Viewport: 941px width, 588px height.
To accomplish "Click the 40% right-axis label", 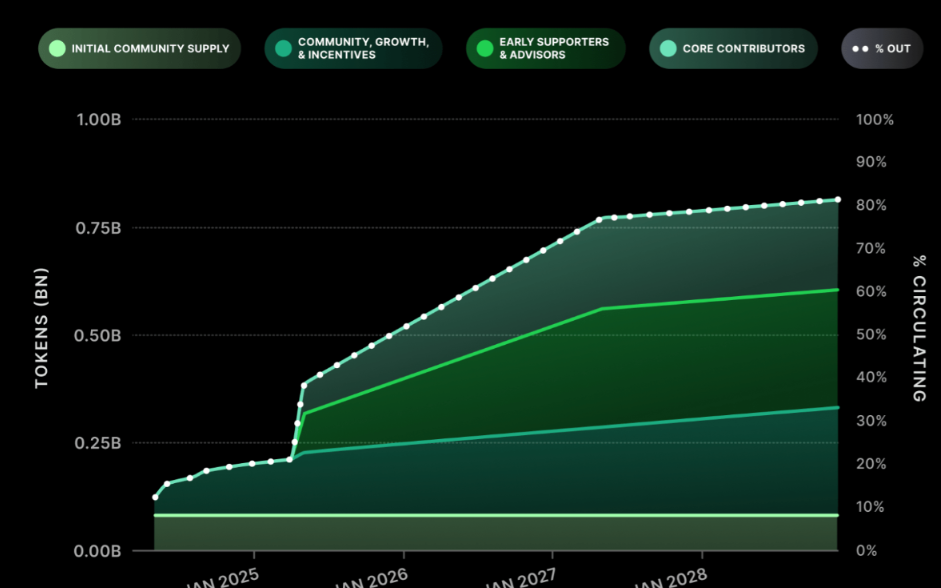I will pos(871,377).
